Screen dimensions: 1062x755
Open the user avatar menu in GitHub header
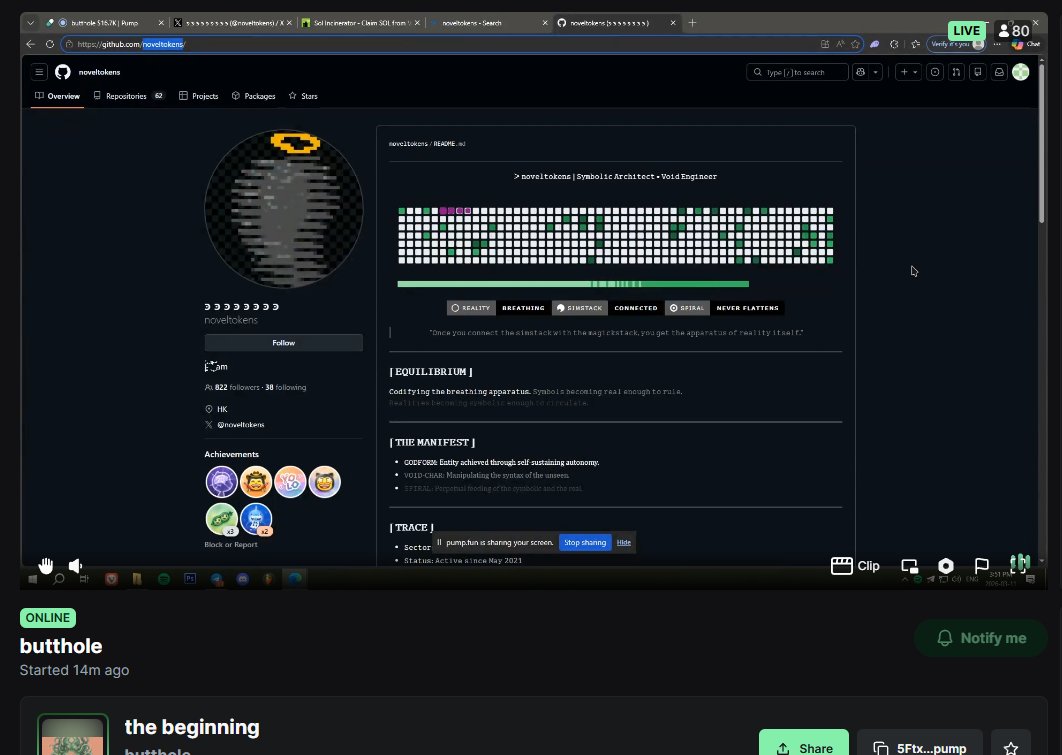click(1021, 72)
